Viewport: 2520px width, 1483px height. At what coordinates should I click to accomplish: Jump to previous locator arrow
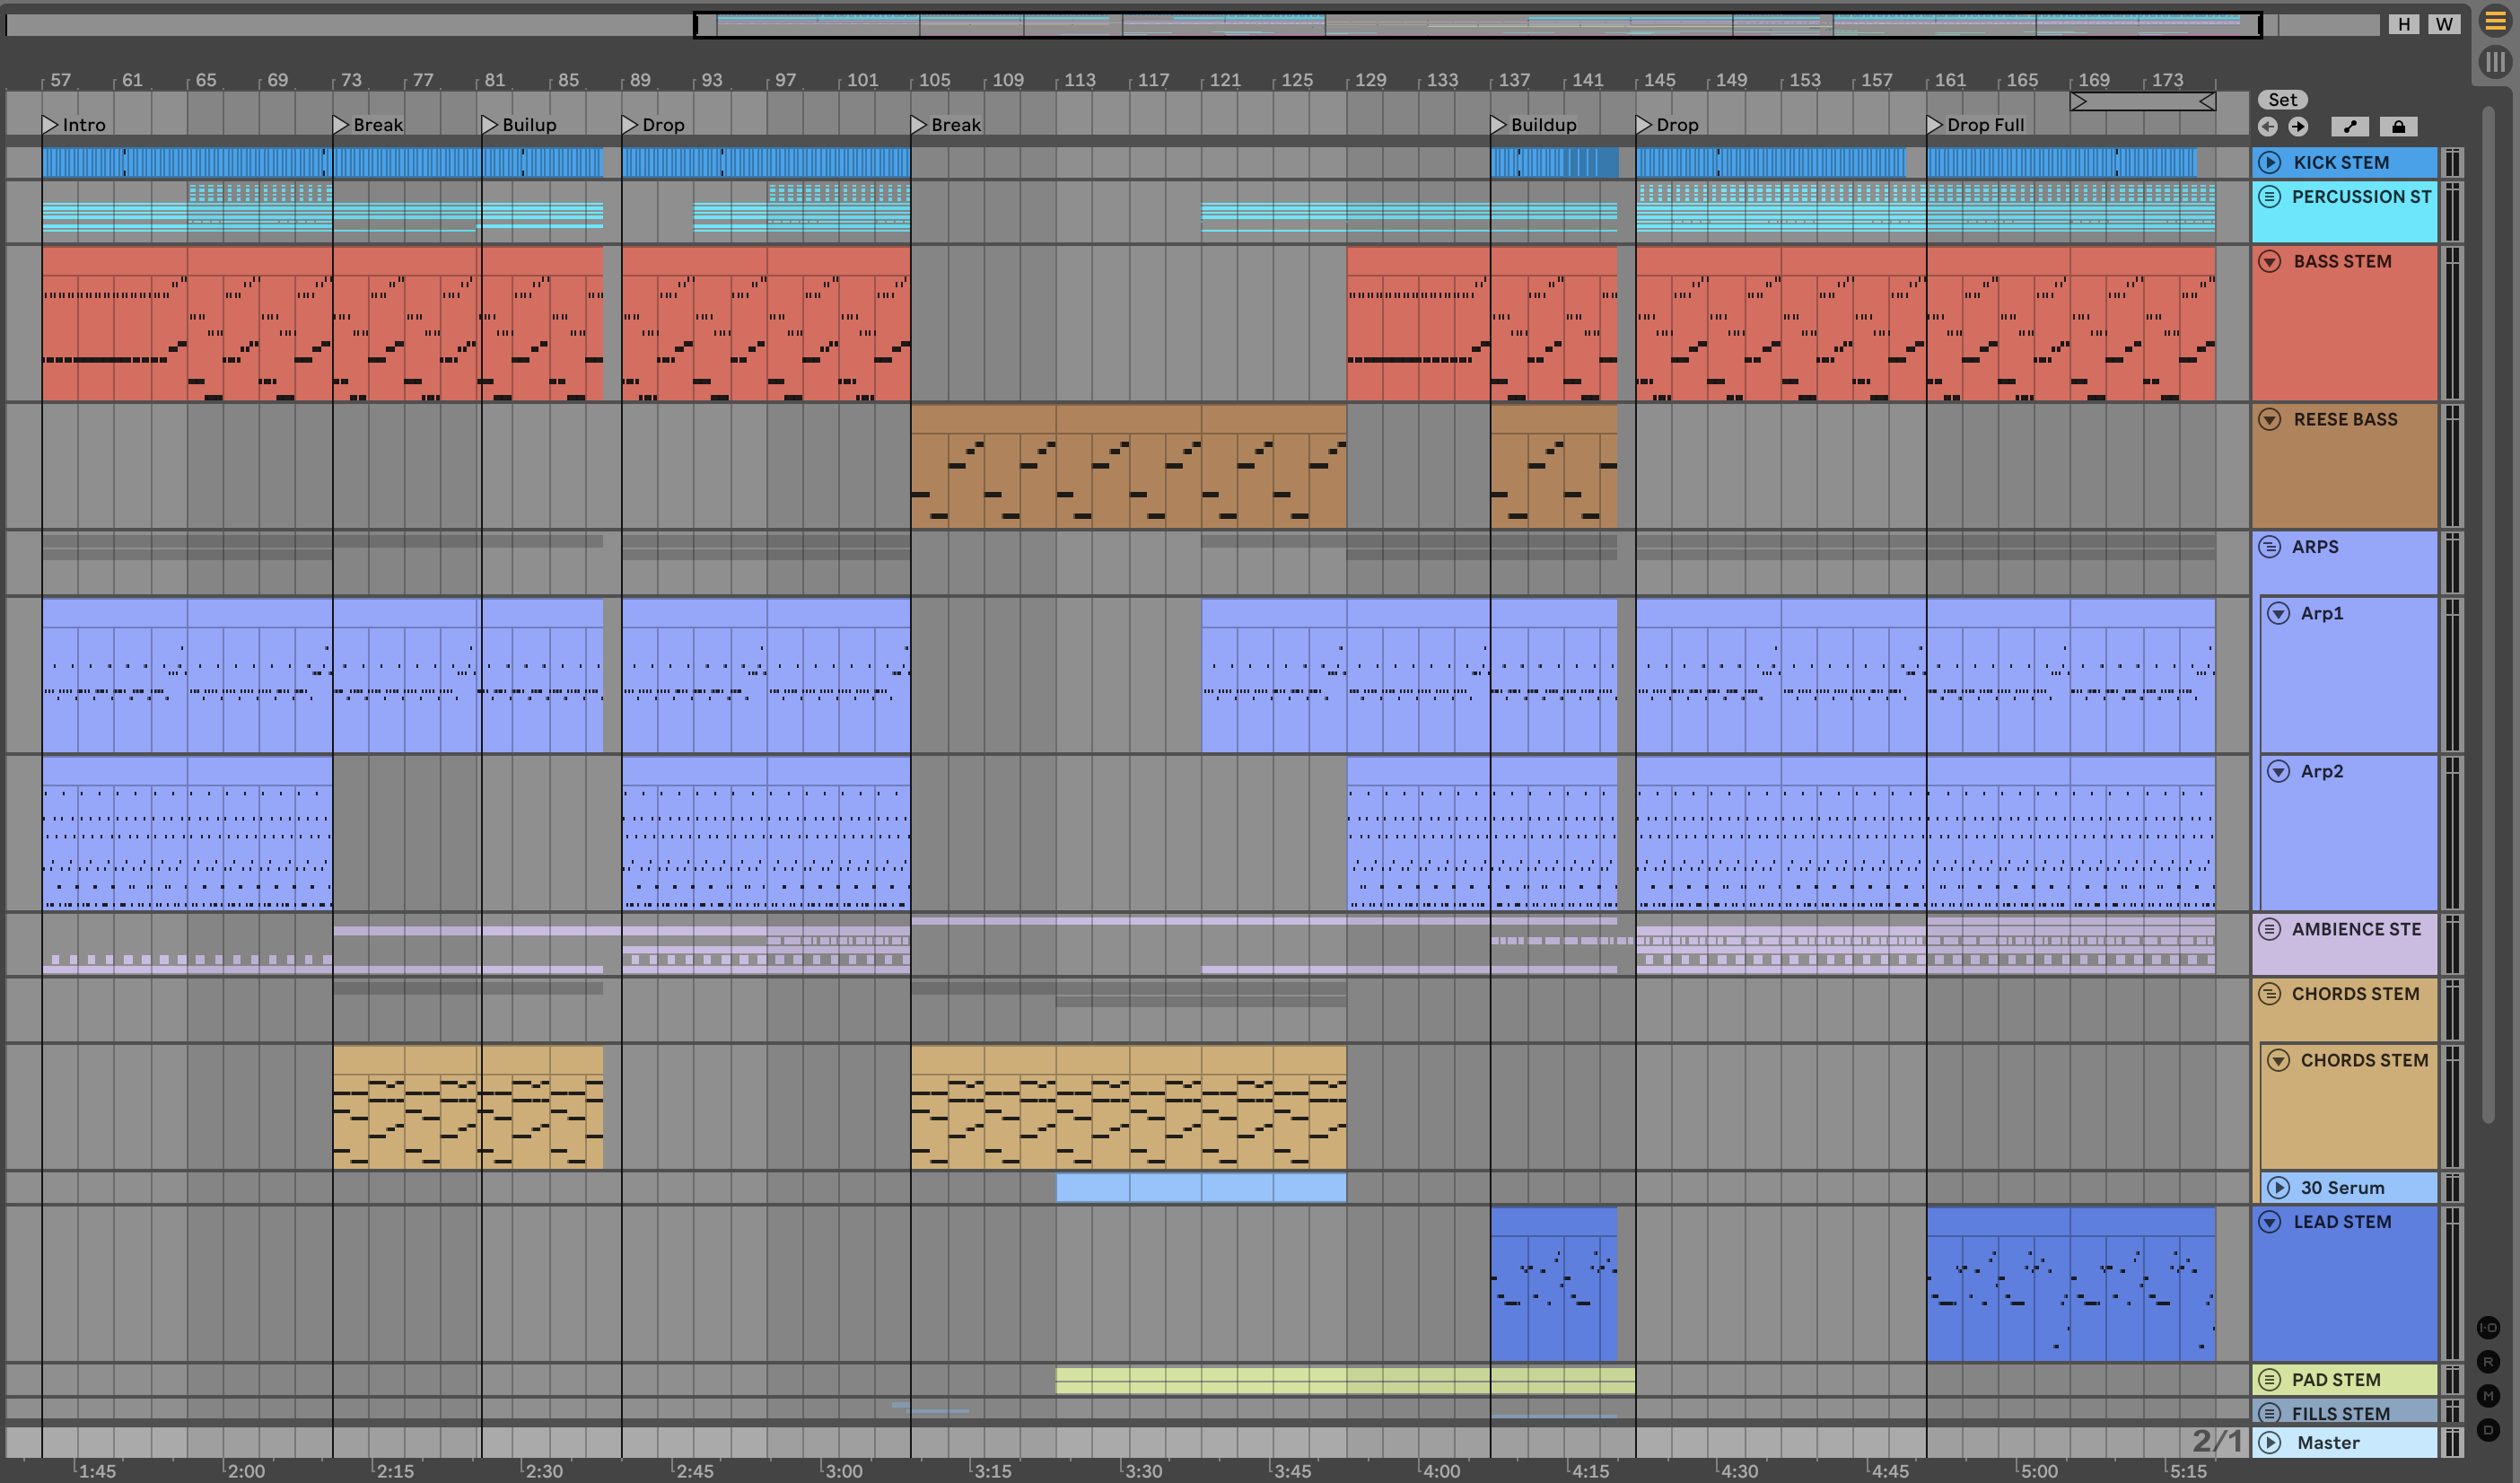[2268, 126]
